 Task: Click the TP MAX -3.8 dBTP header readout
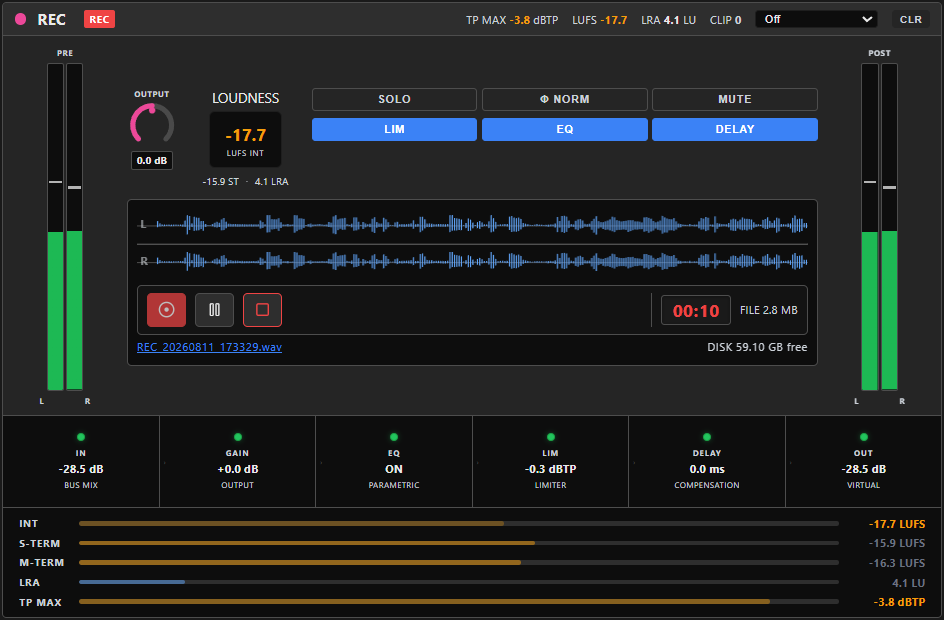(512, 20)
